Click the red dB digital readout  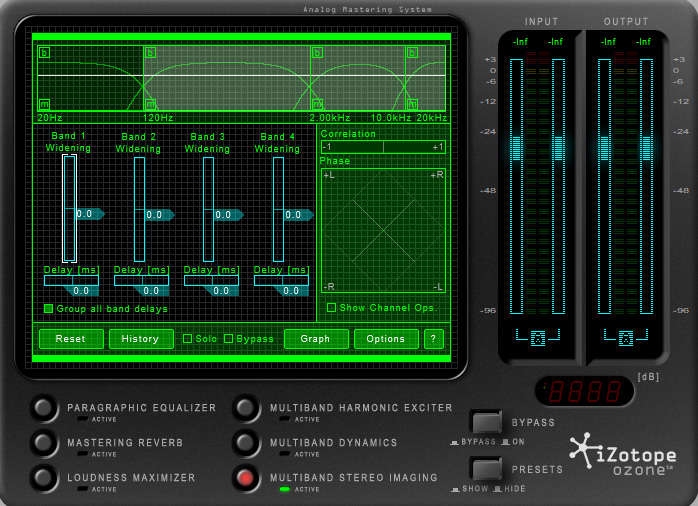coord(584,391)
